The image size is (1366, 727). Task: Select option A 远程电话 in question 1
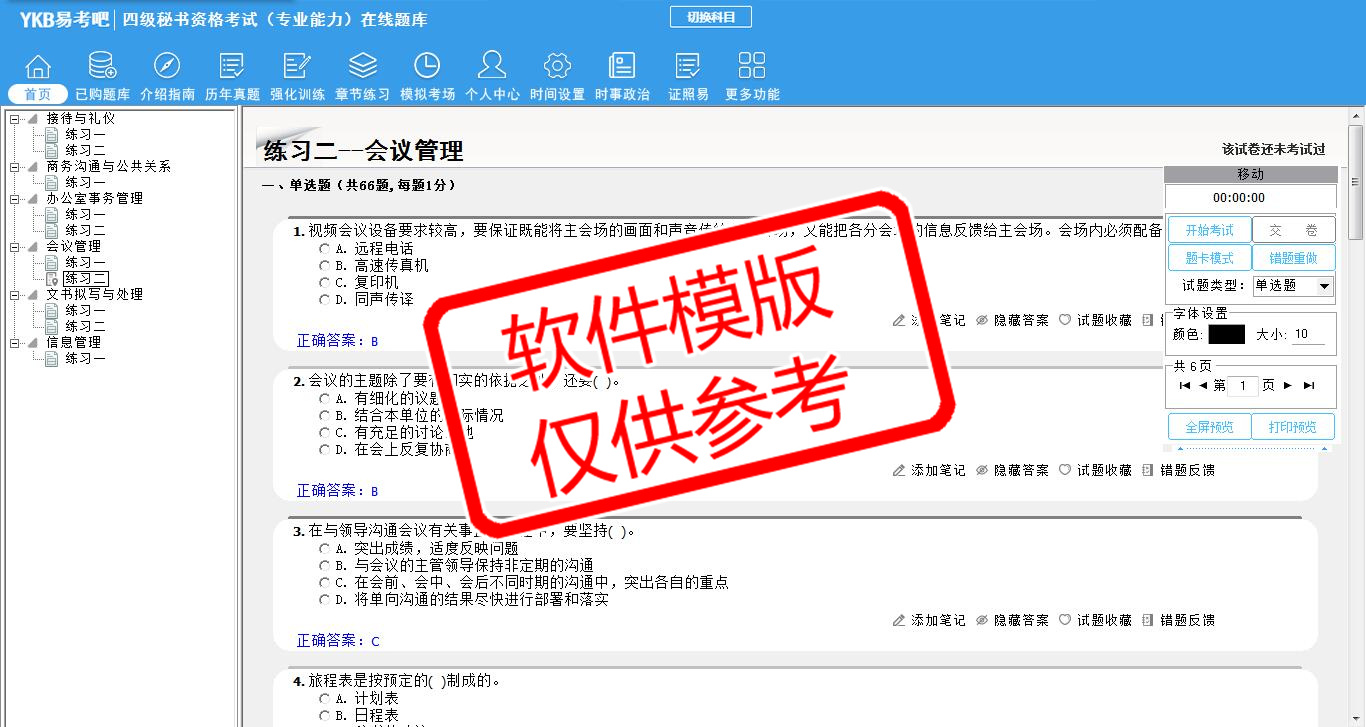pos(324,249)
